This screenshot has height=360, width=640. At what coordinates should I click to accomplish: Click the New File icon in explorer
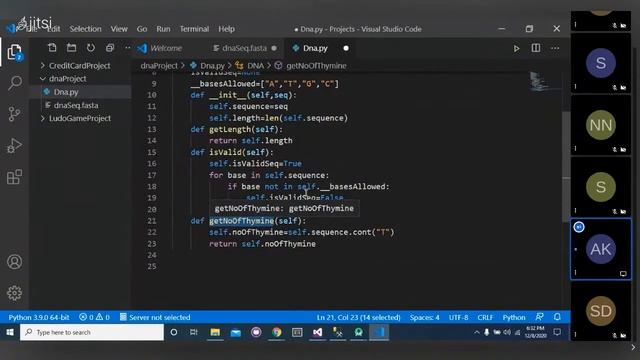[52, 48]
